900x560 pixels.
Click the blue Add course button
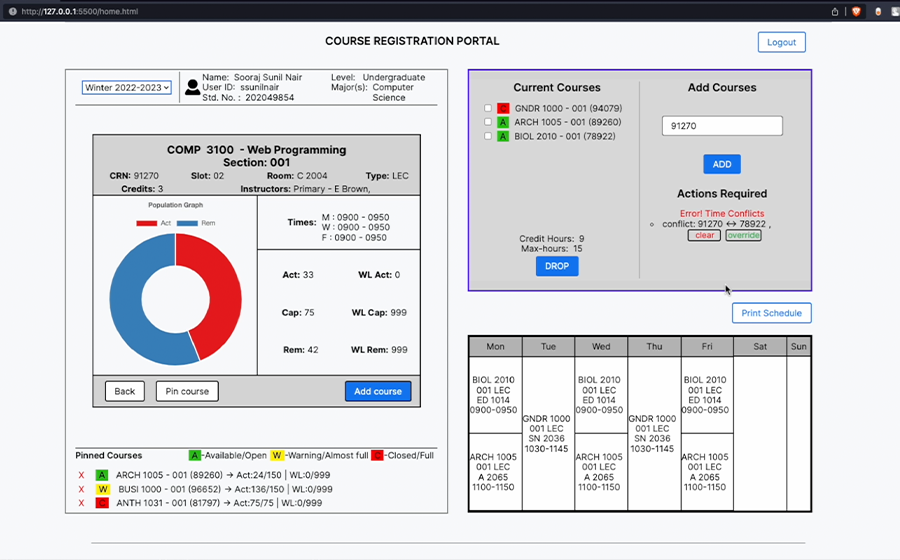378,391
